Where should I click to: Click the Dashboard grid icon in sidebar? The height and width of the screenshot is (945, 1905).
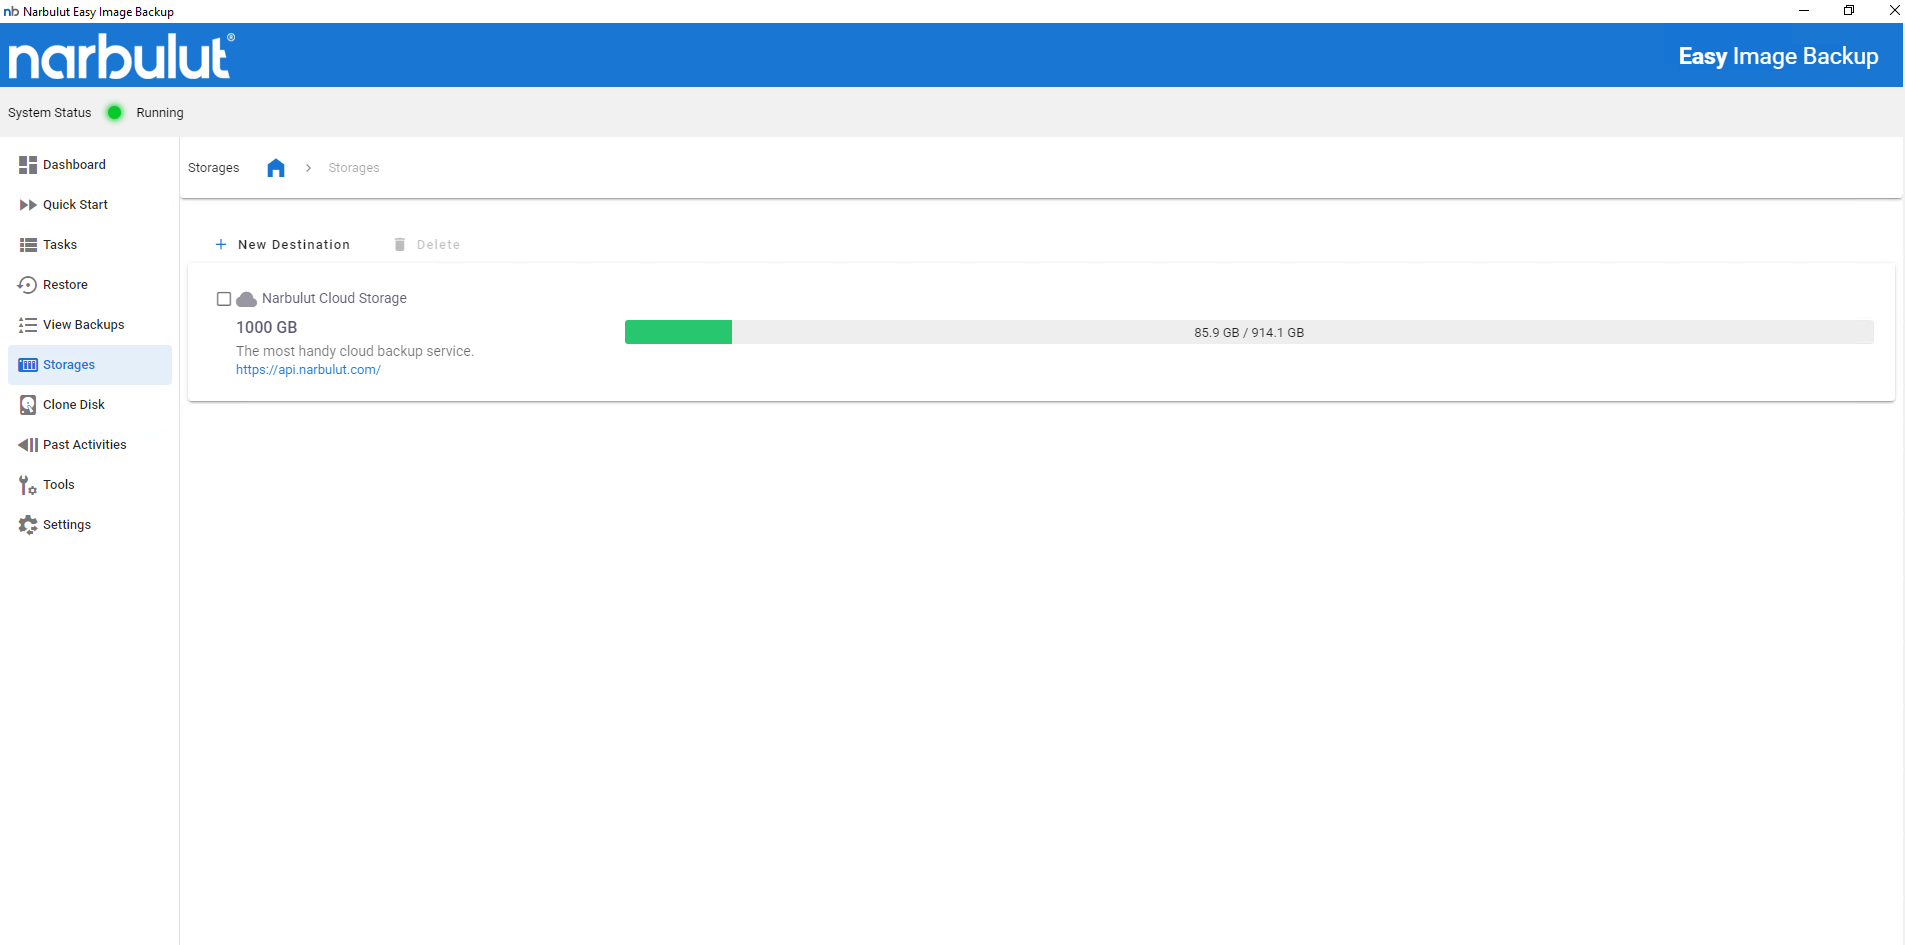[x=27, y=165]
